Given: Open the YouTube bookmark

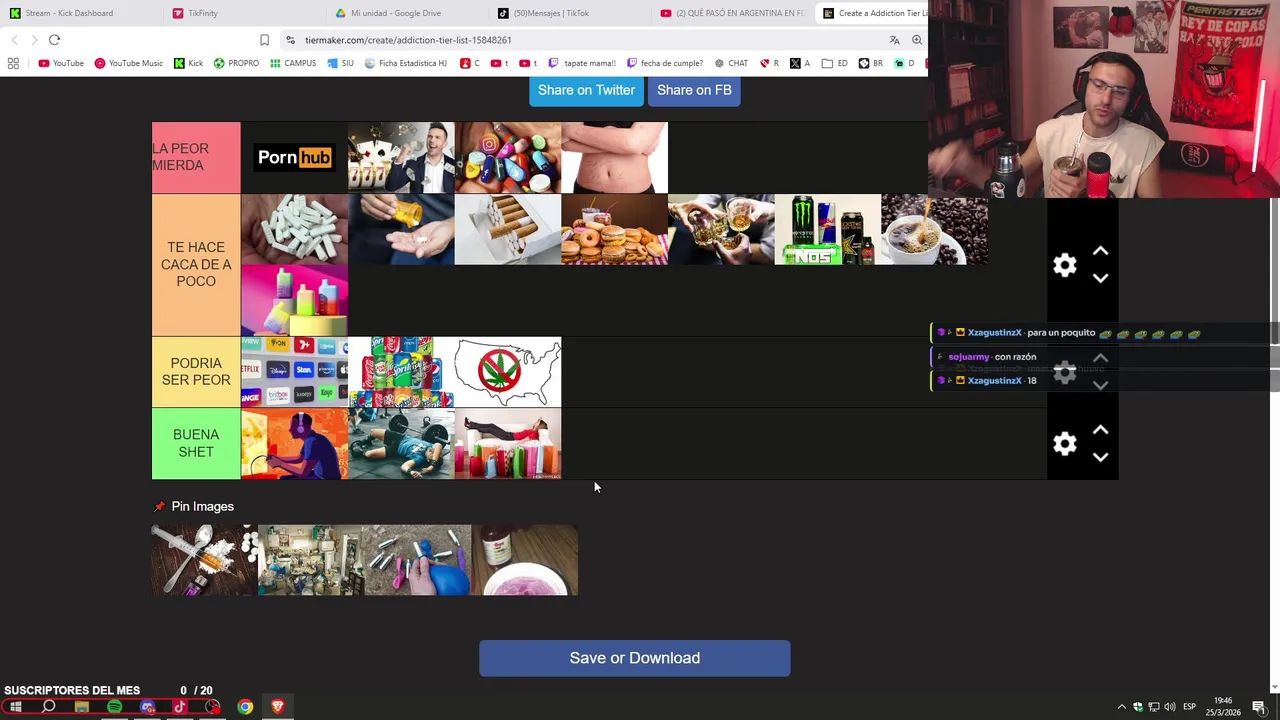Looking at the screenshot, I should (61, 63).
